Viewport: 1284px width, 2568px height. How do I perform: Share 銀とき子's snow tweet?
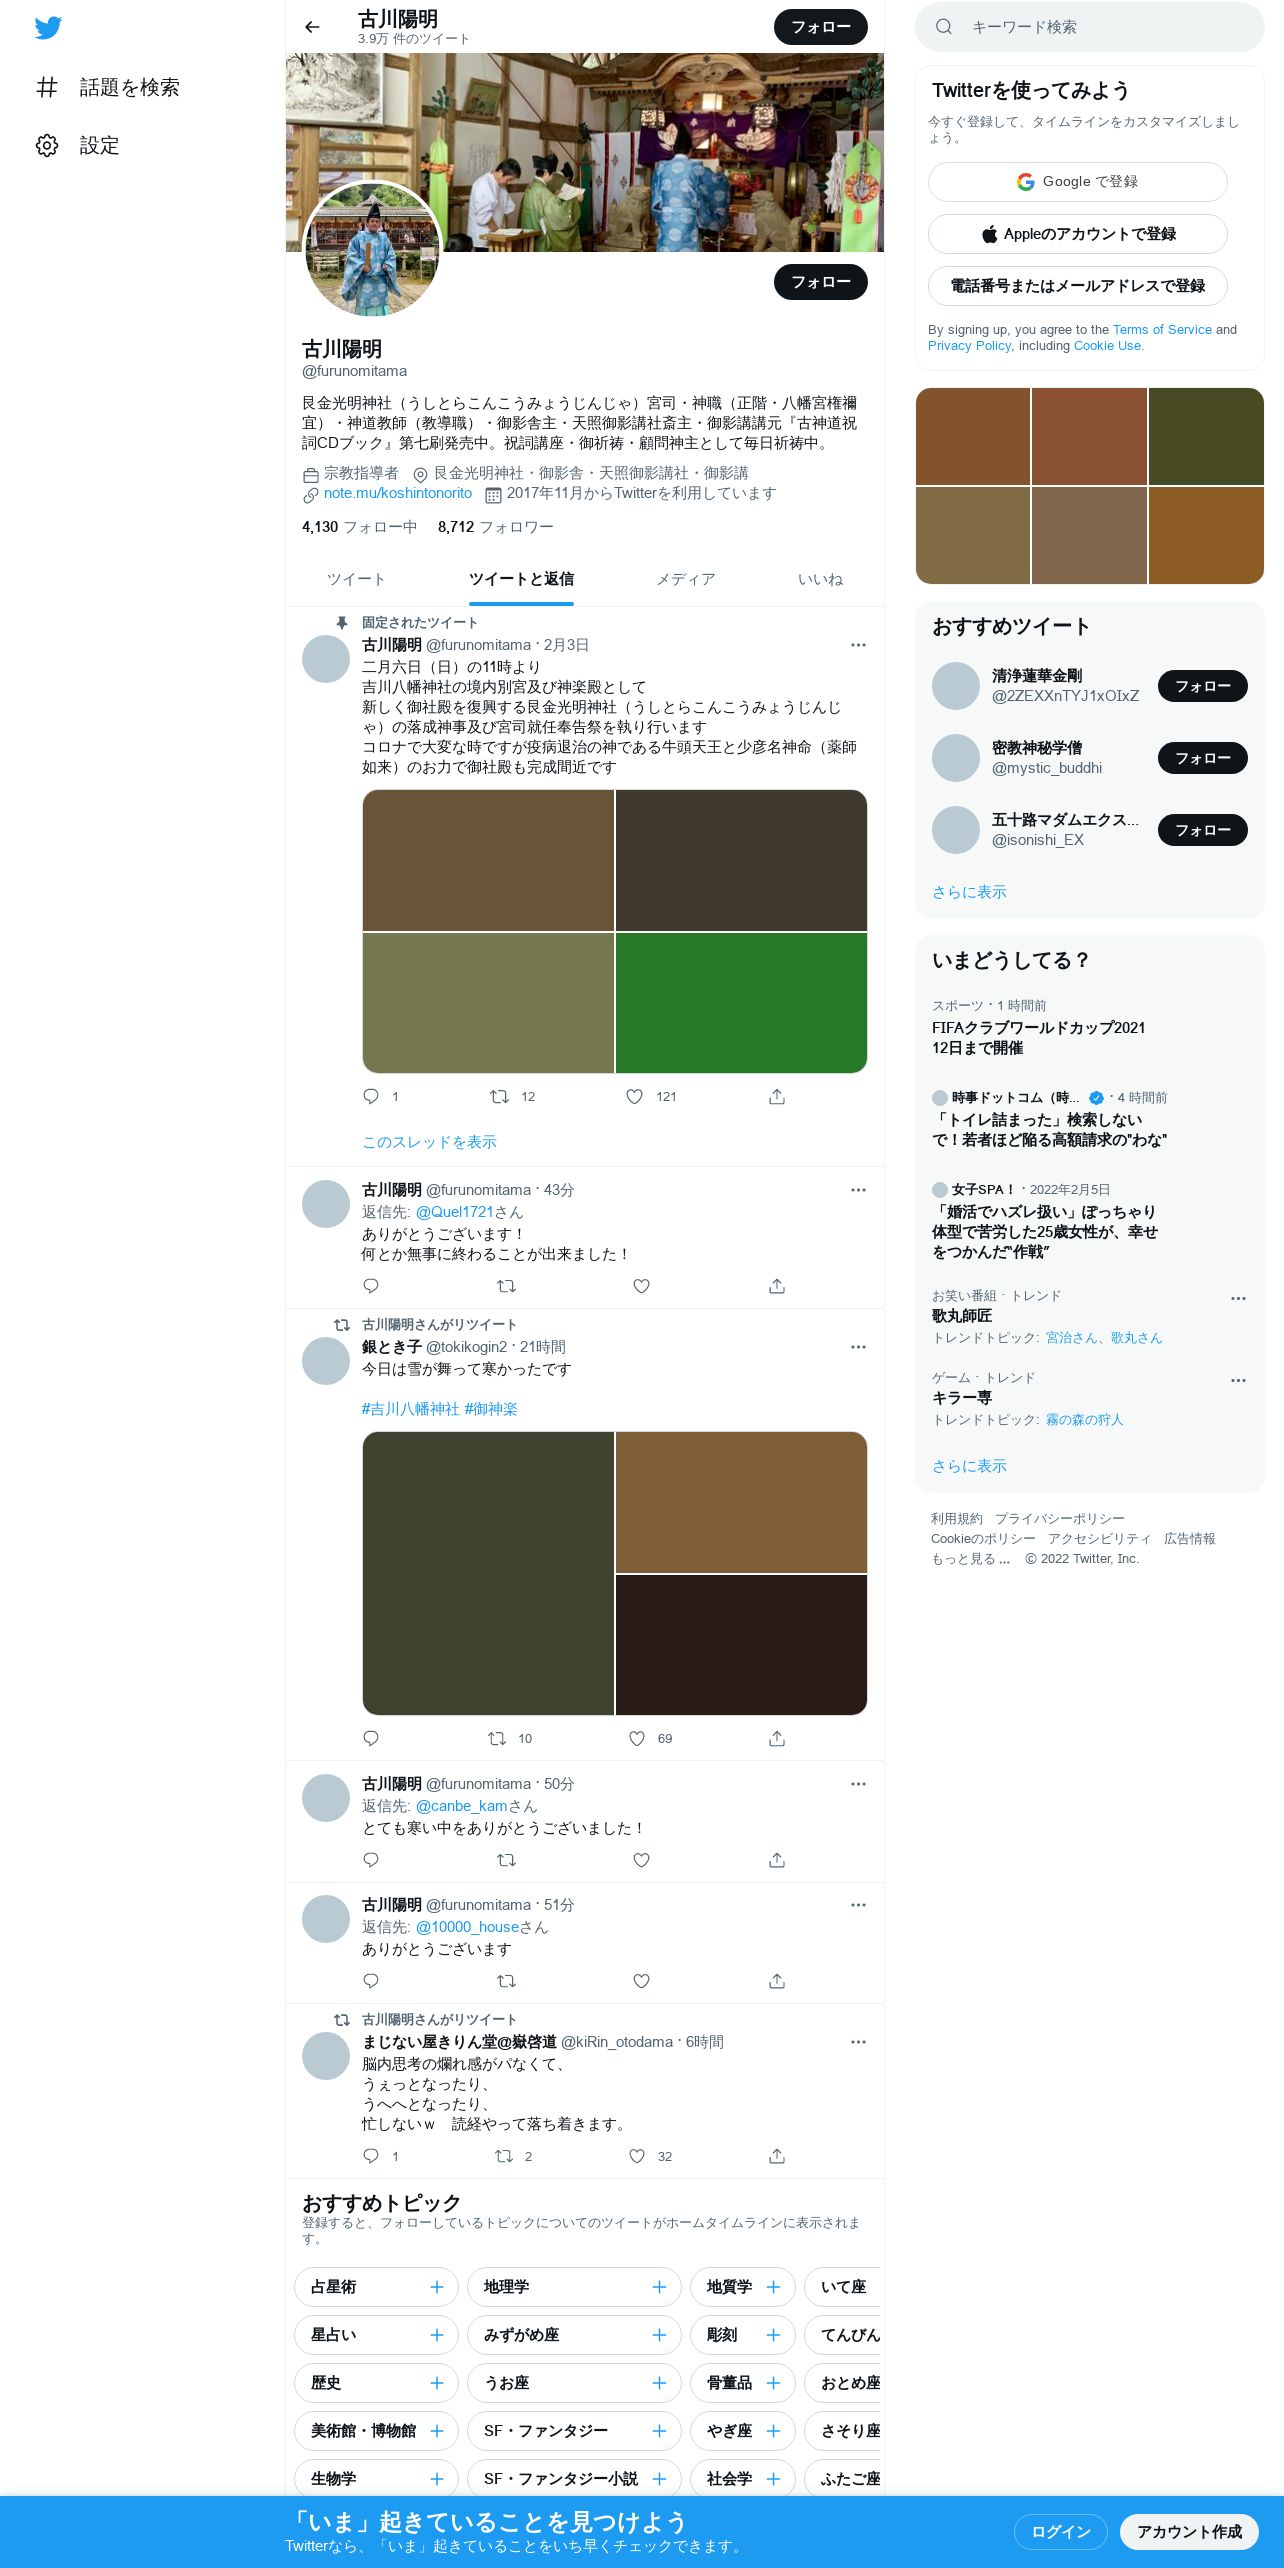tap(777, 1738)
